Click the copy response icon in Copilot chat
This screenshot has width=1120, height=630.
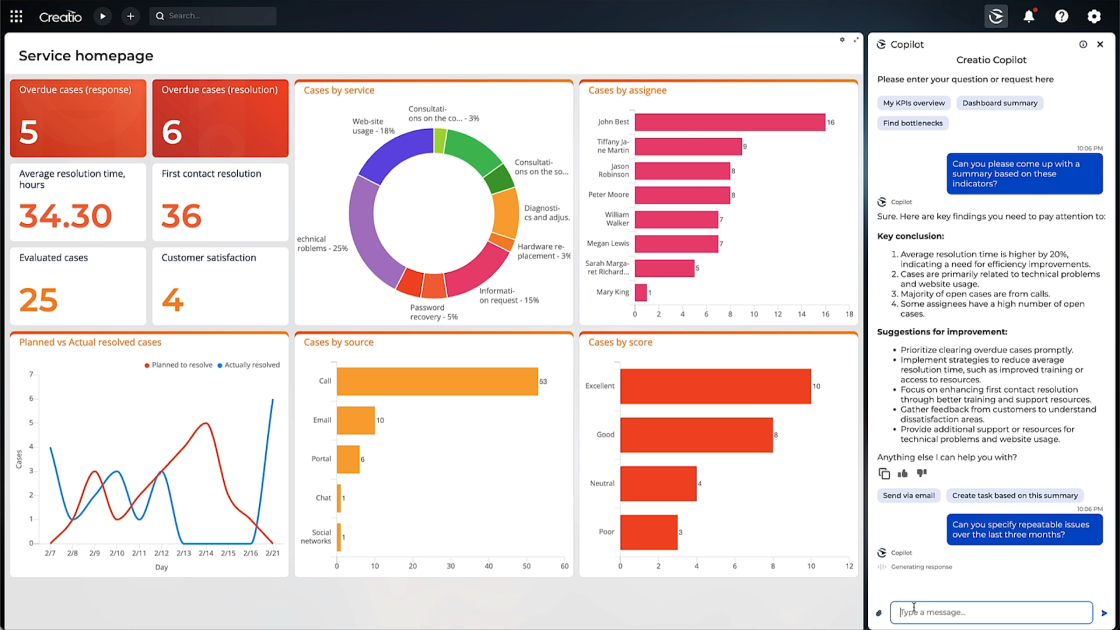pos(882,473)
